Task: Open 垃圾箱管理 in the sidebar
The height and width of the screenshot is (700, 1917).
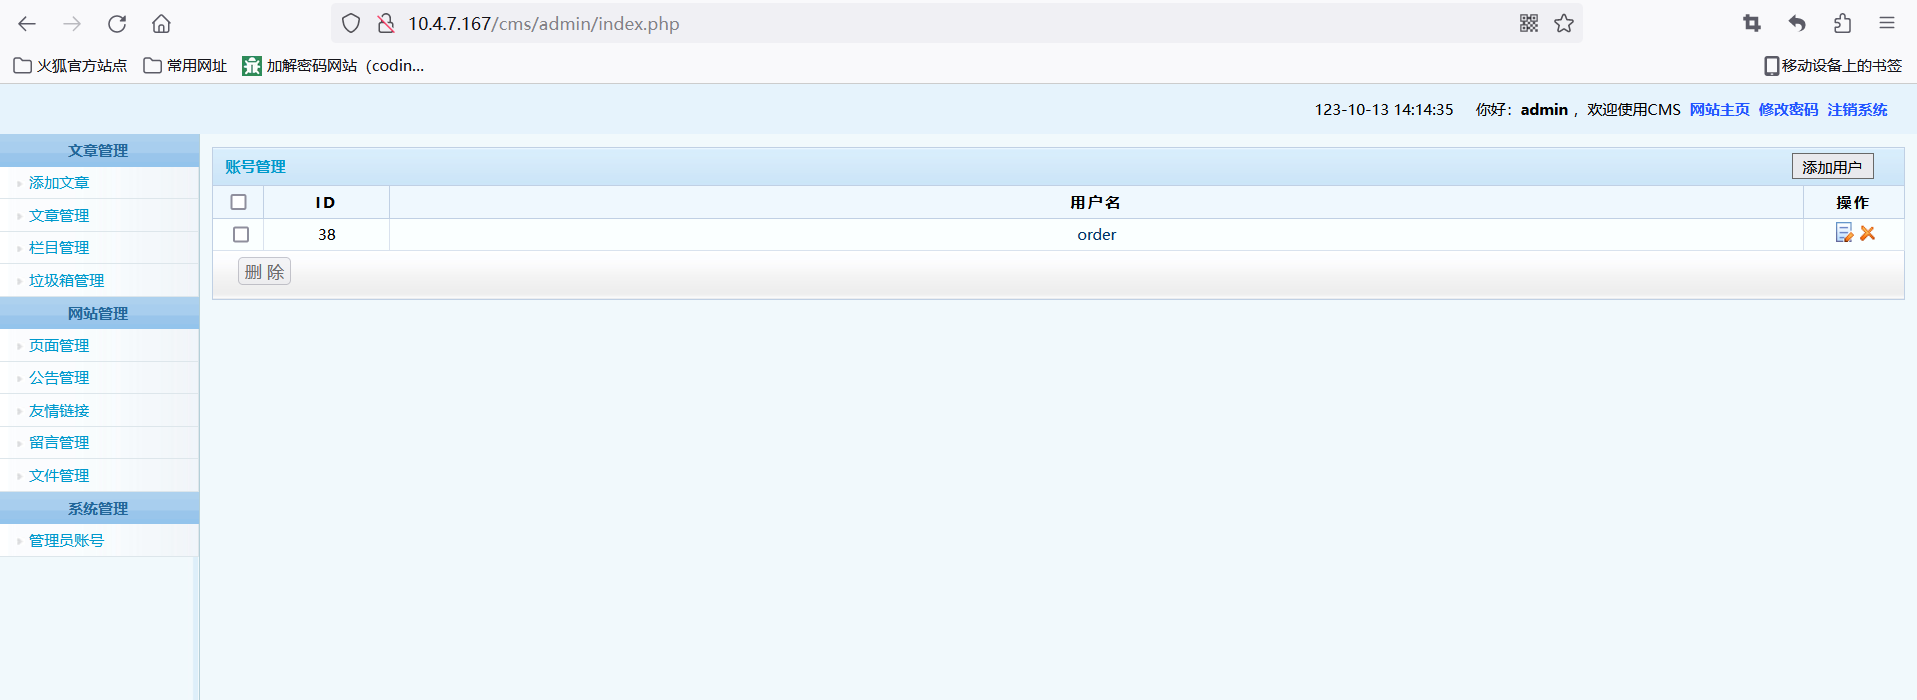Action: click(66, 280)
